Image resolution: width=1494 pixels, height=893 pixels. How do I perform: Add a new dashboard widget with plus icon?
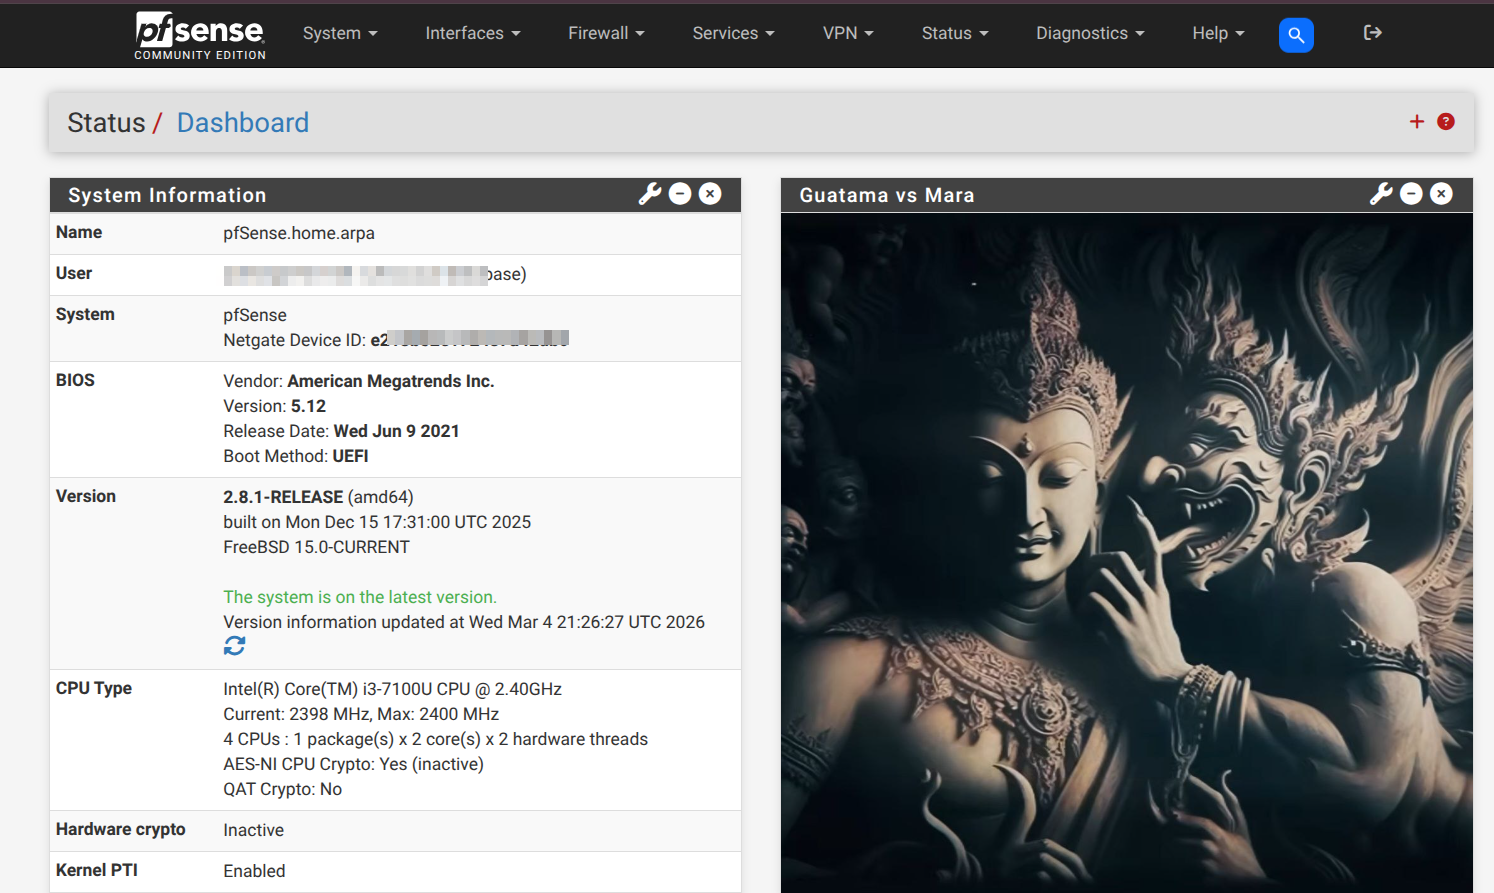[x=1417, y=121]
